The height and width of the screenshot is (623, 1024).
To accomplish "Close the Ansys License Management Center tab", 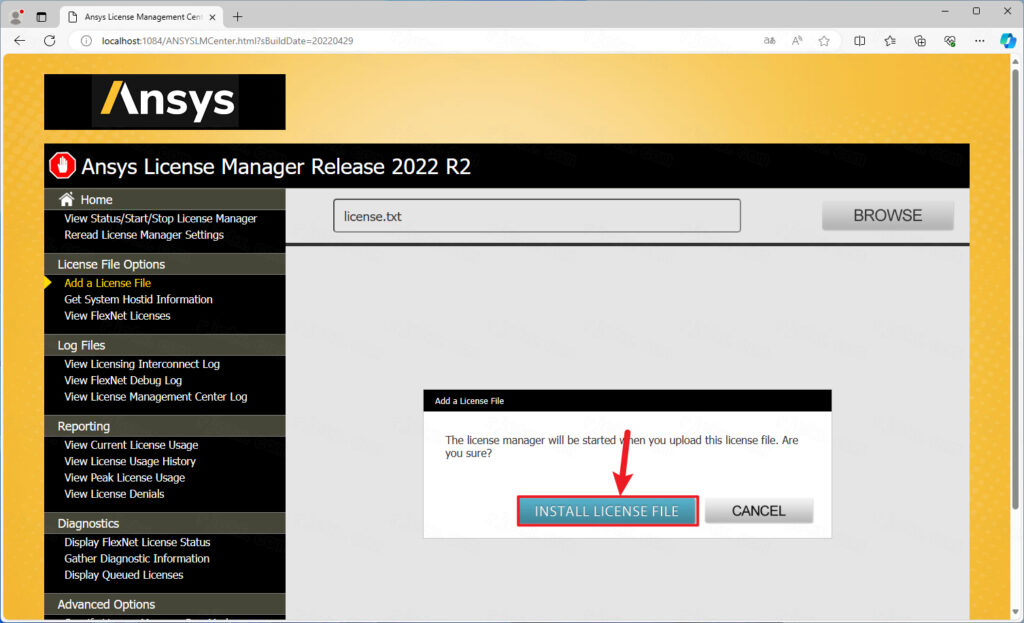I will click(212, 17).
